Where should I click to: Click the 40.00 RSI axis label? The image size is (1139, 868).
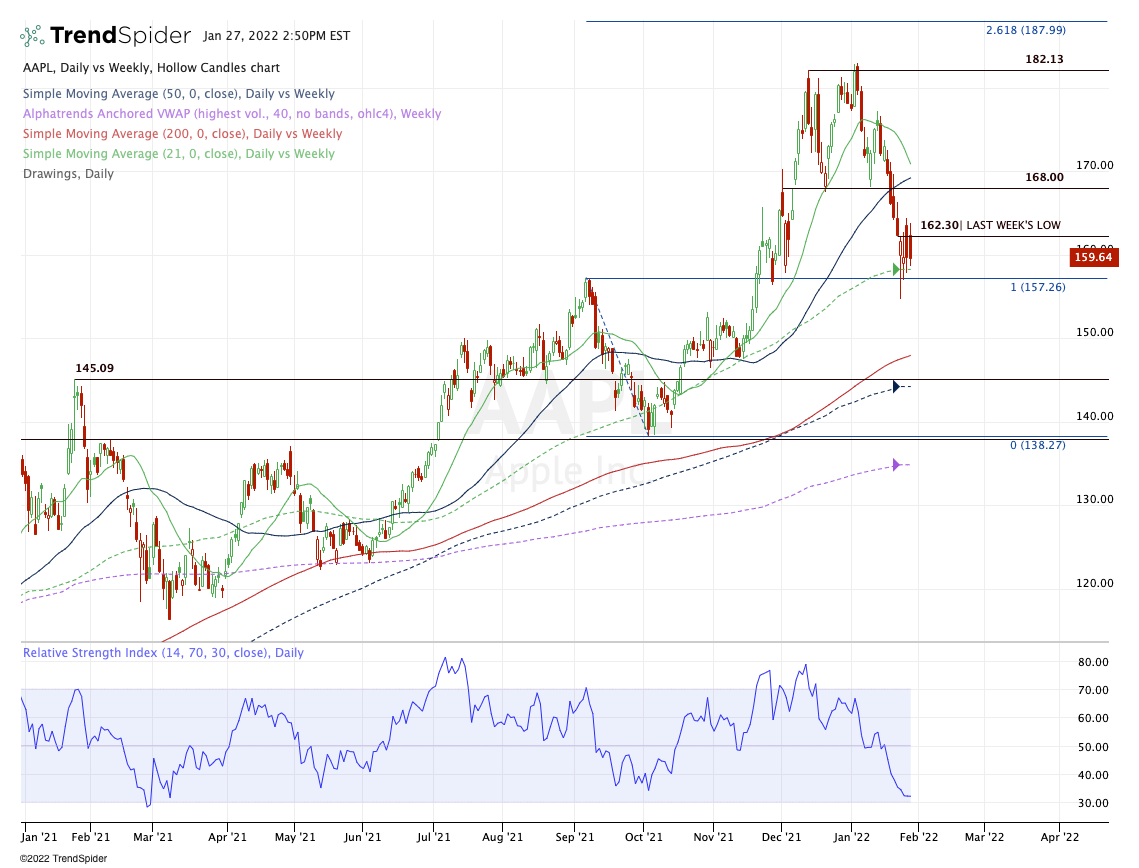pyautogui.click(x=1093, y=775)
